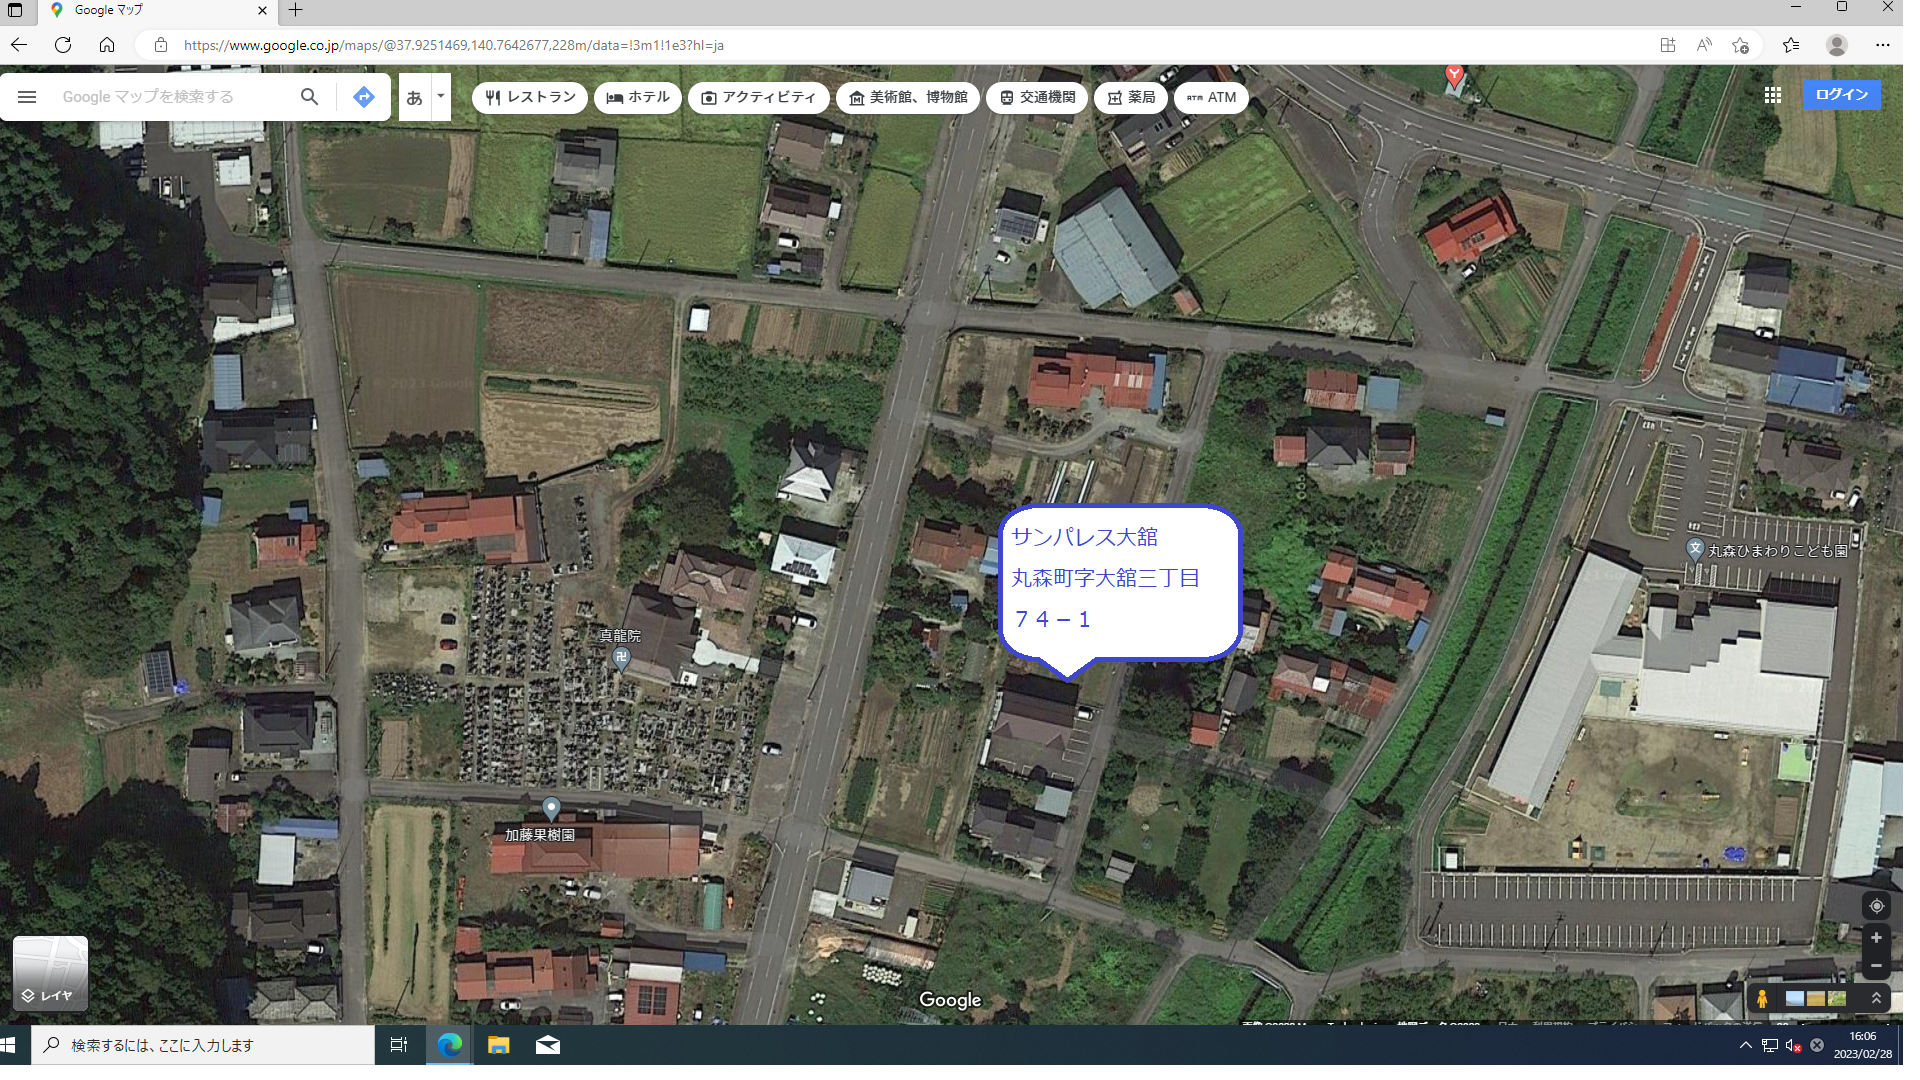
Task: Click the あ IME input mode button
Action: coord(414,97)
